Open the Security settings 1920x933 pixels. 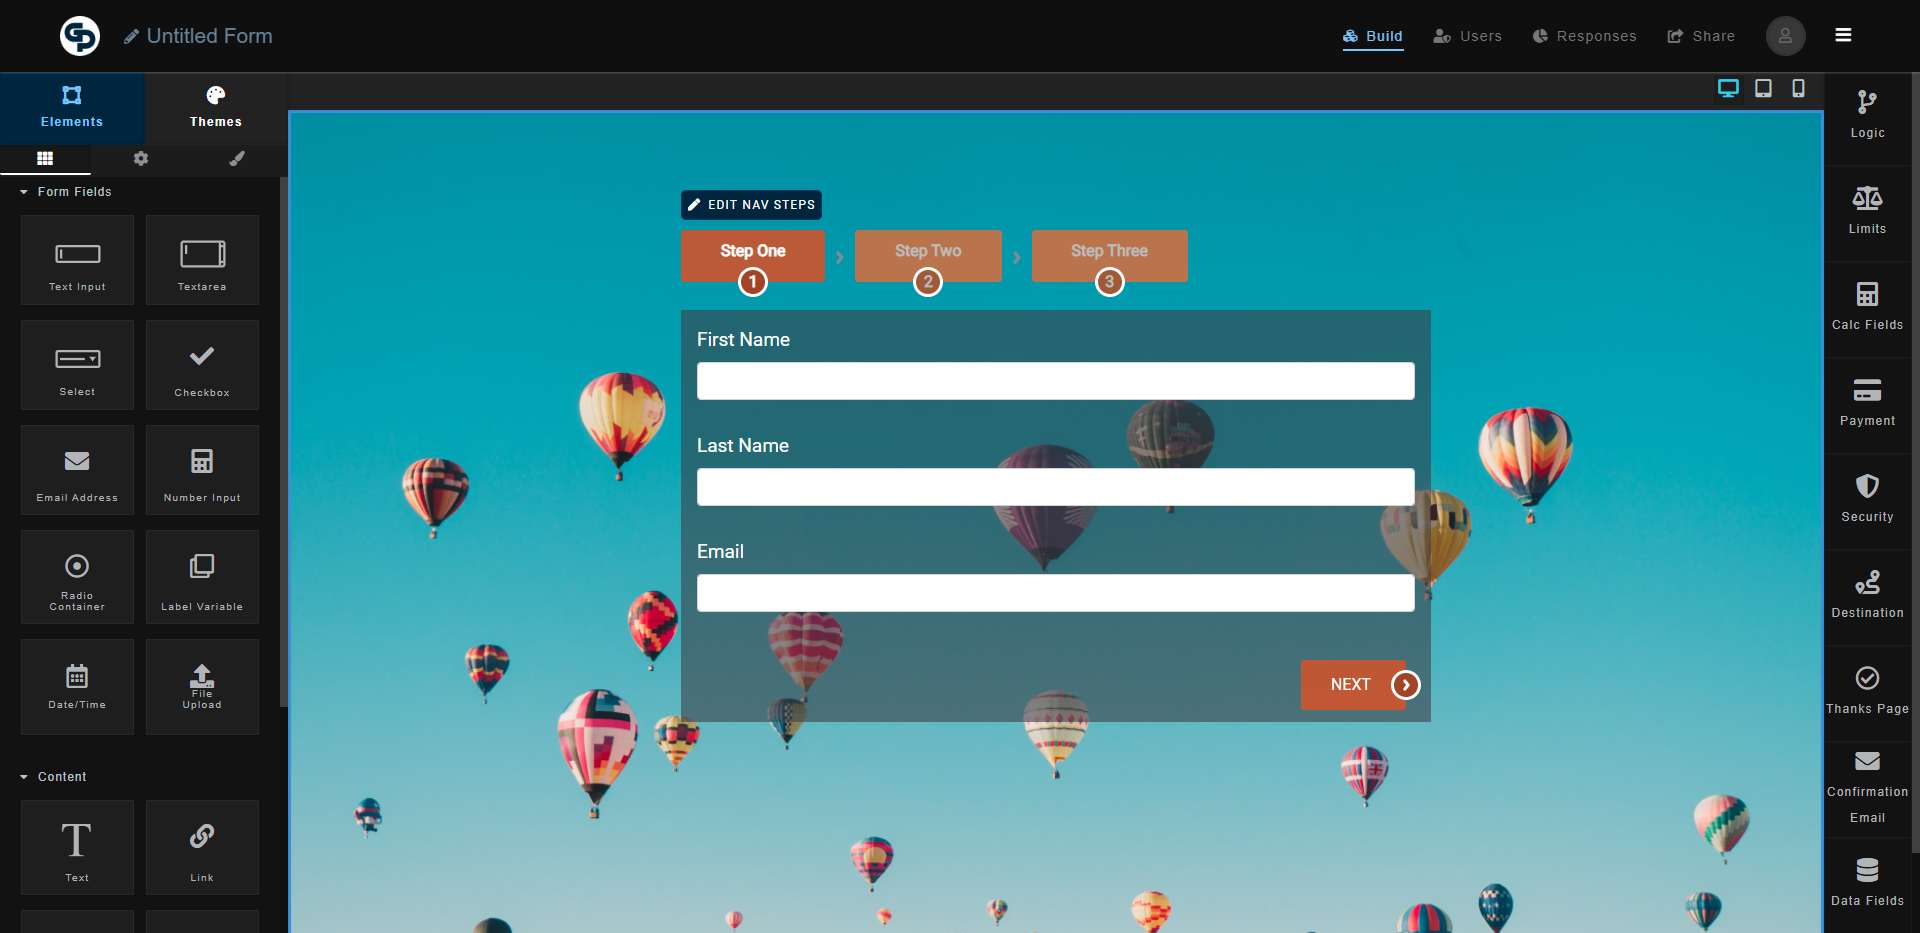tap(1867, 499)
